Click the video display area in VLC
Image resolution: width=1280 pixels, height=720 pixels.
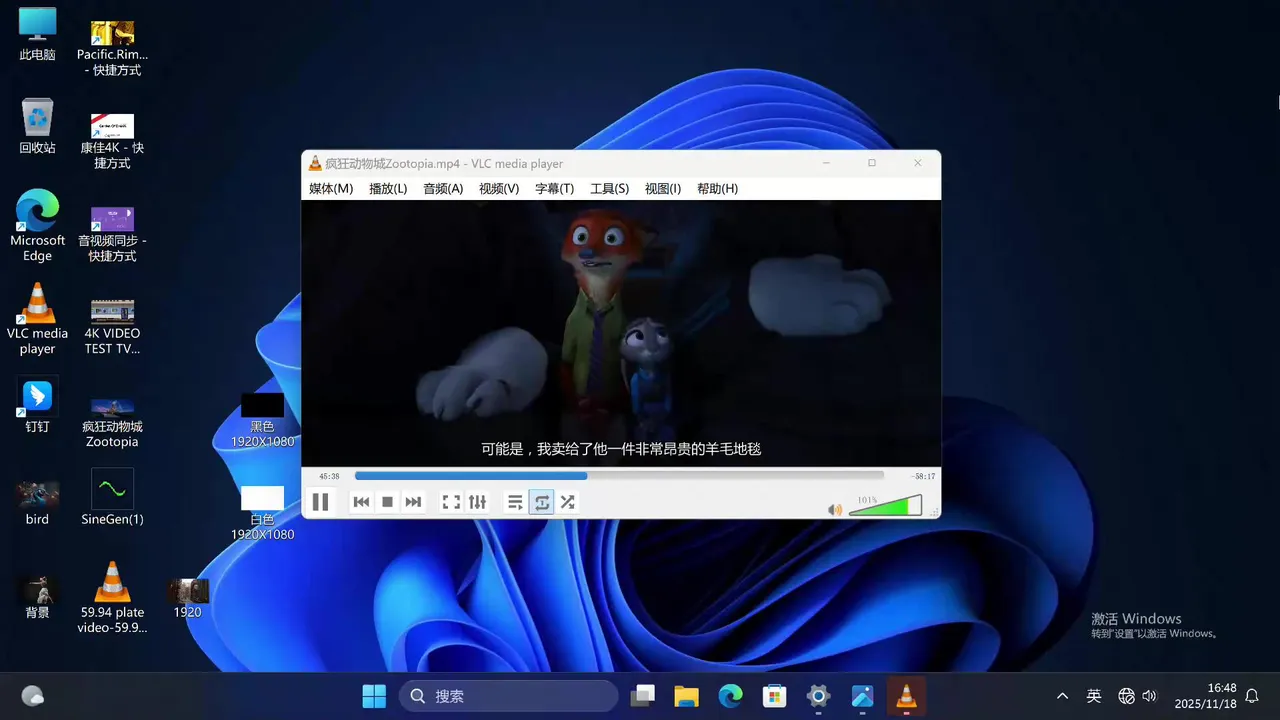pyautogui.click(x=620, y=333)
